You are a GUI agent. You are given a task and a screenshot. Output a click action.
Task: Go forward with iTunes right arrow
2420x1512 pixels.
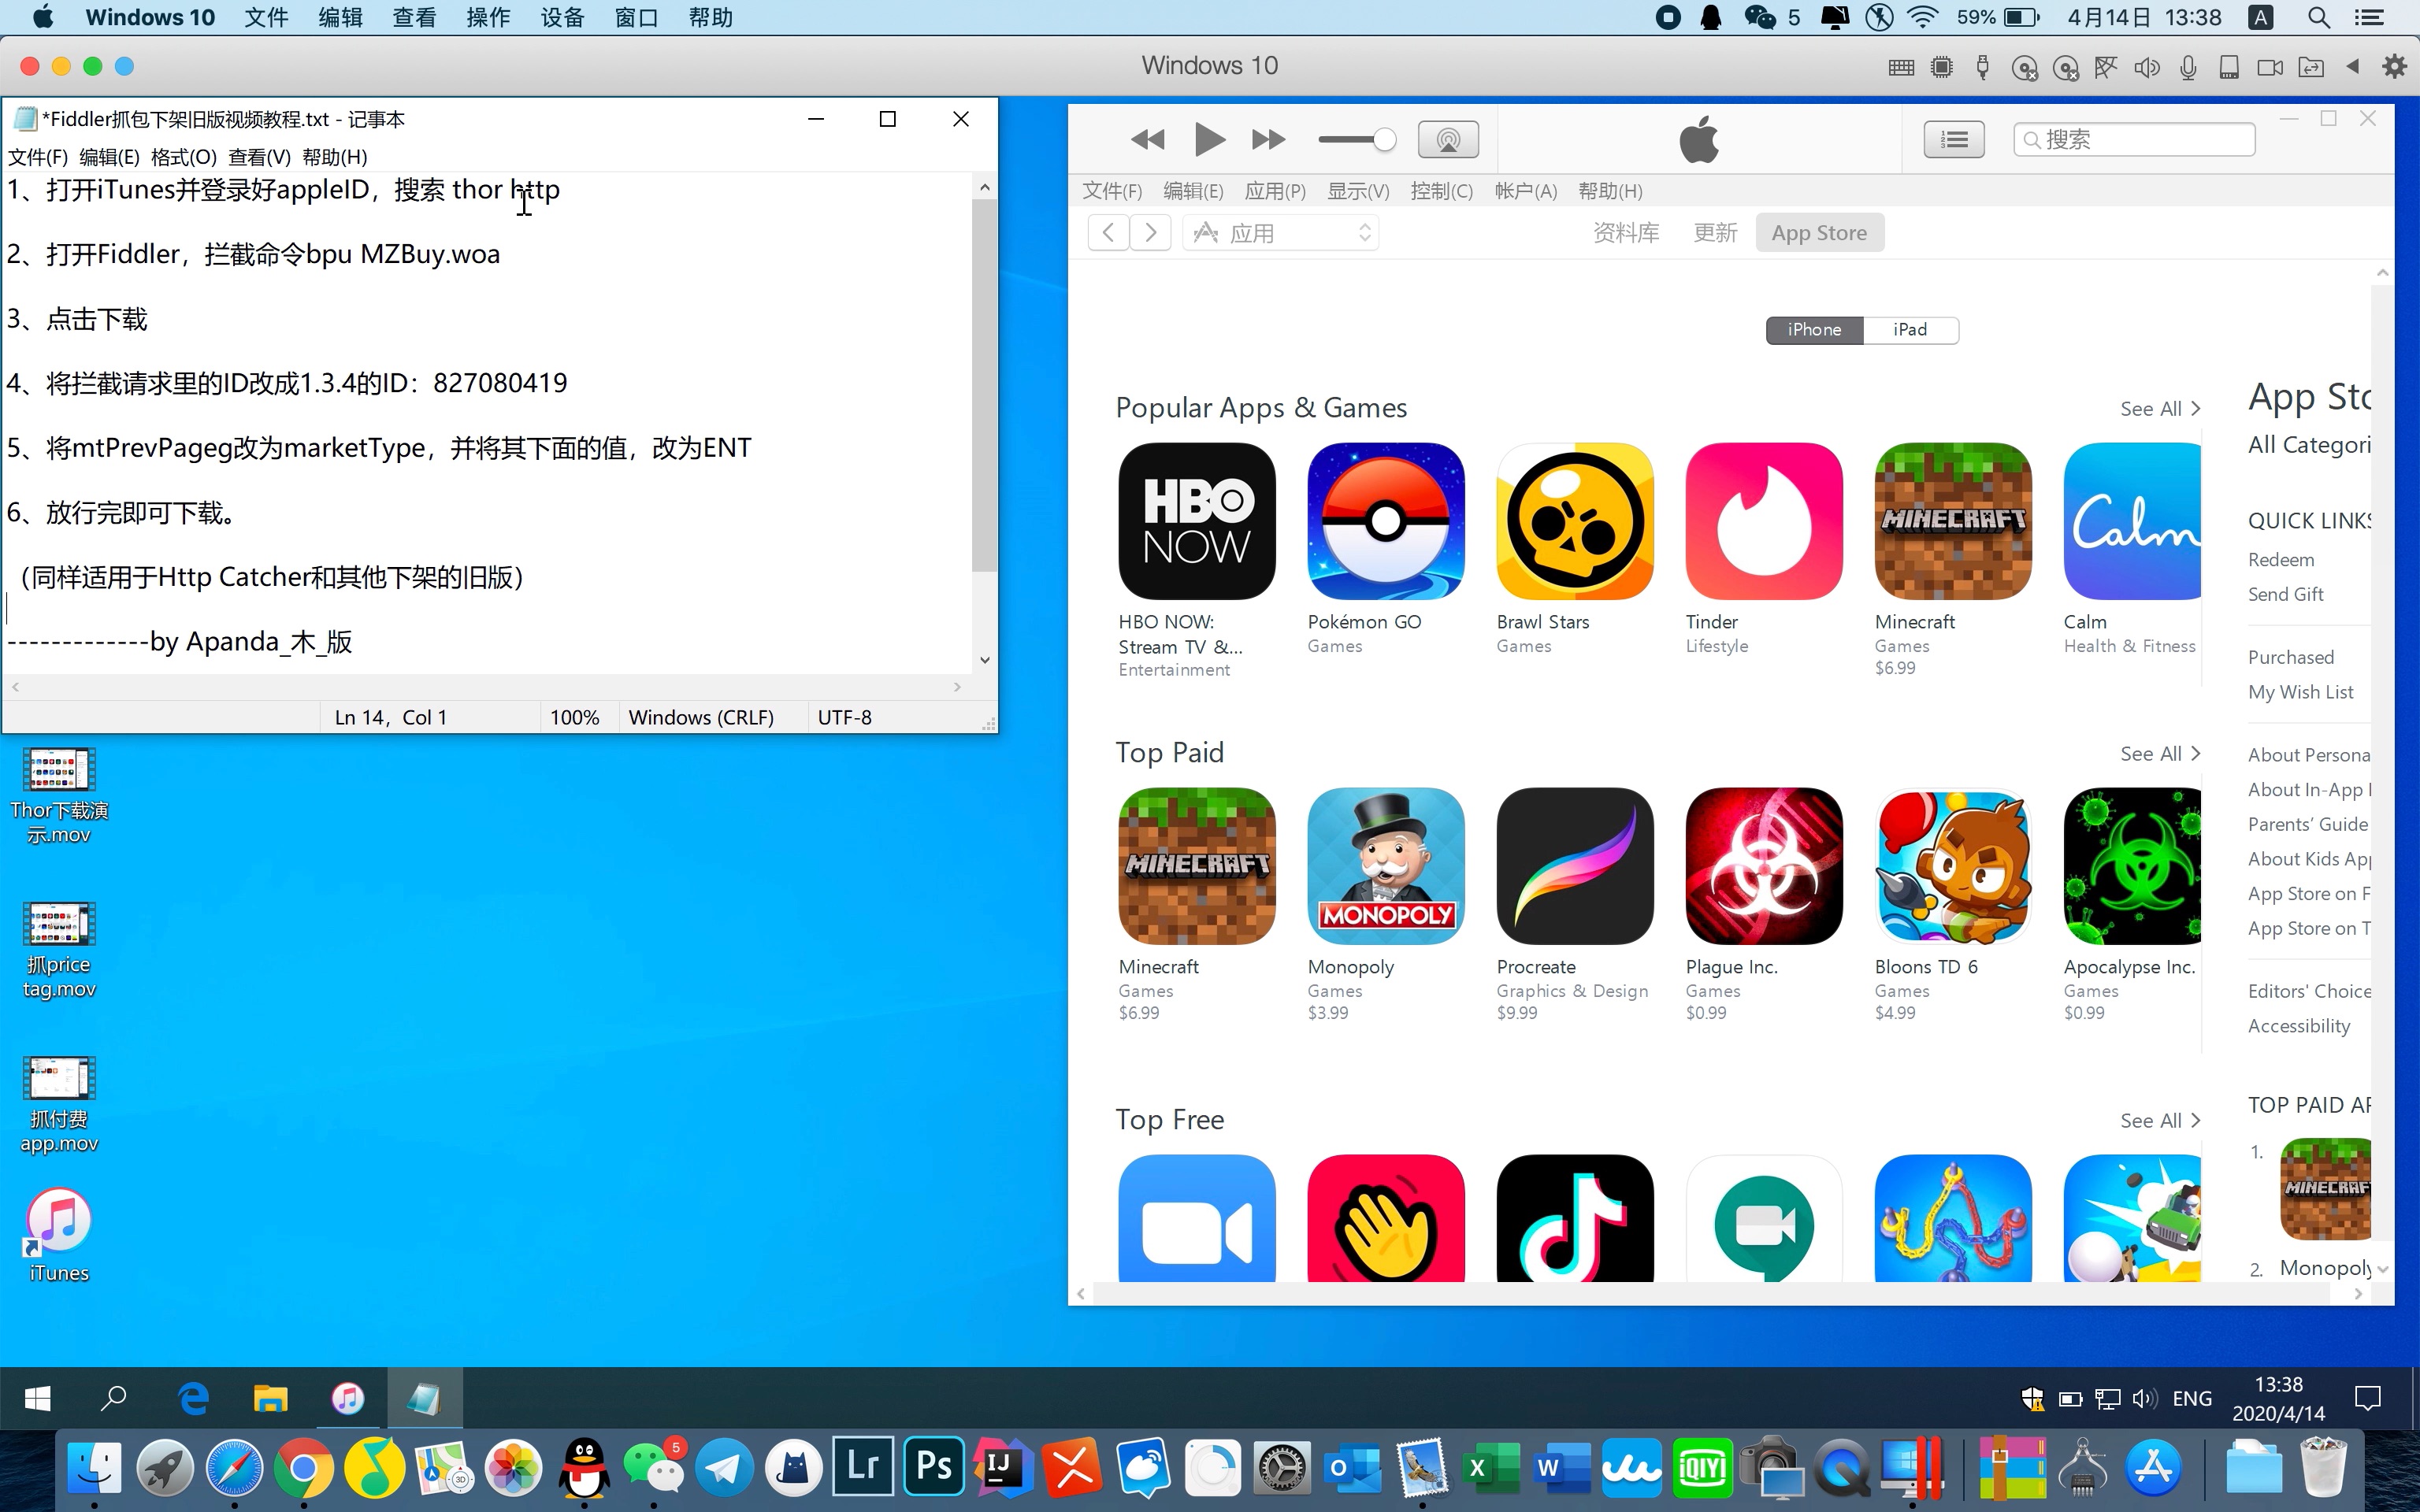1151,233
